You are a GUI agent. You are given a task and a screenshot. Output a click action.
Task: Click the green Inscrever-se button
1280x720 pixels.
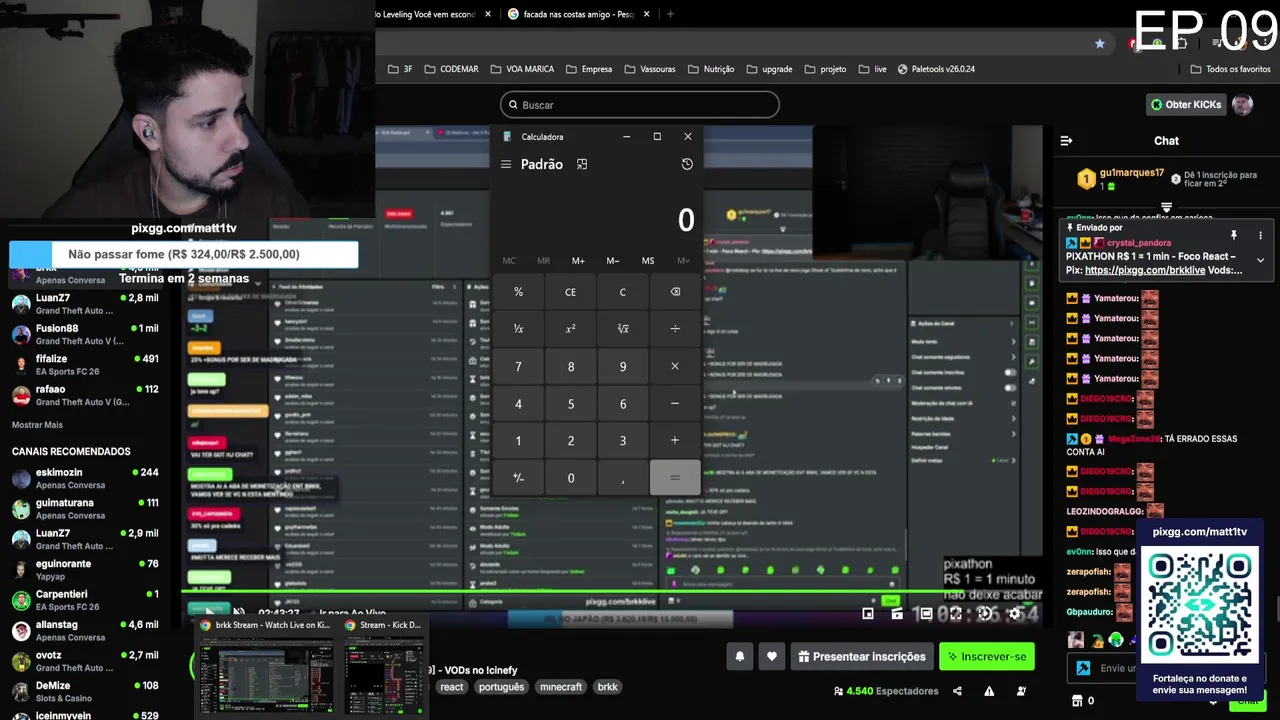(x=986, y=657)
